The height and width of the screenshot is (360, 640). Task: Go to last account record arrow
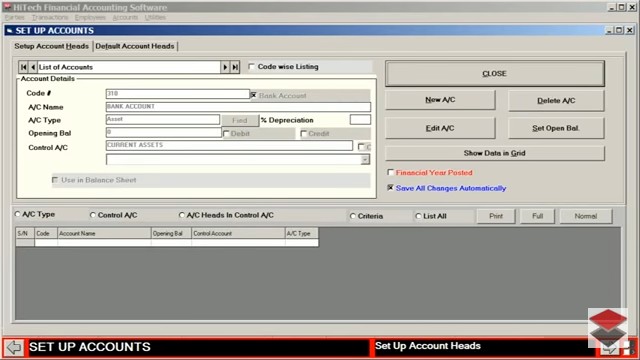235,67
